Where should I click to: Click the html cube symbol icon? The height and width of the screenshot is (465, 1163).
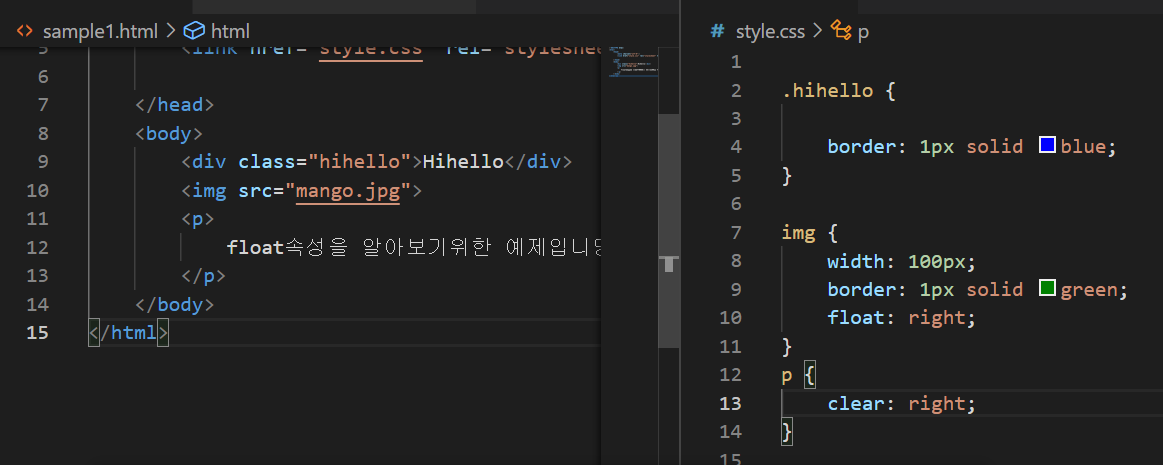point(194,31)
